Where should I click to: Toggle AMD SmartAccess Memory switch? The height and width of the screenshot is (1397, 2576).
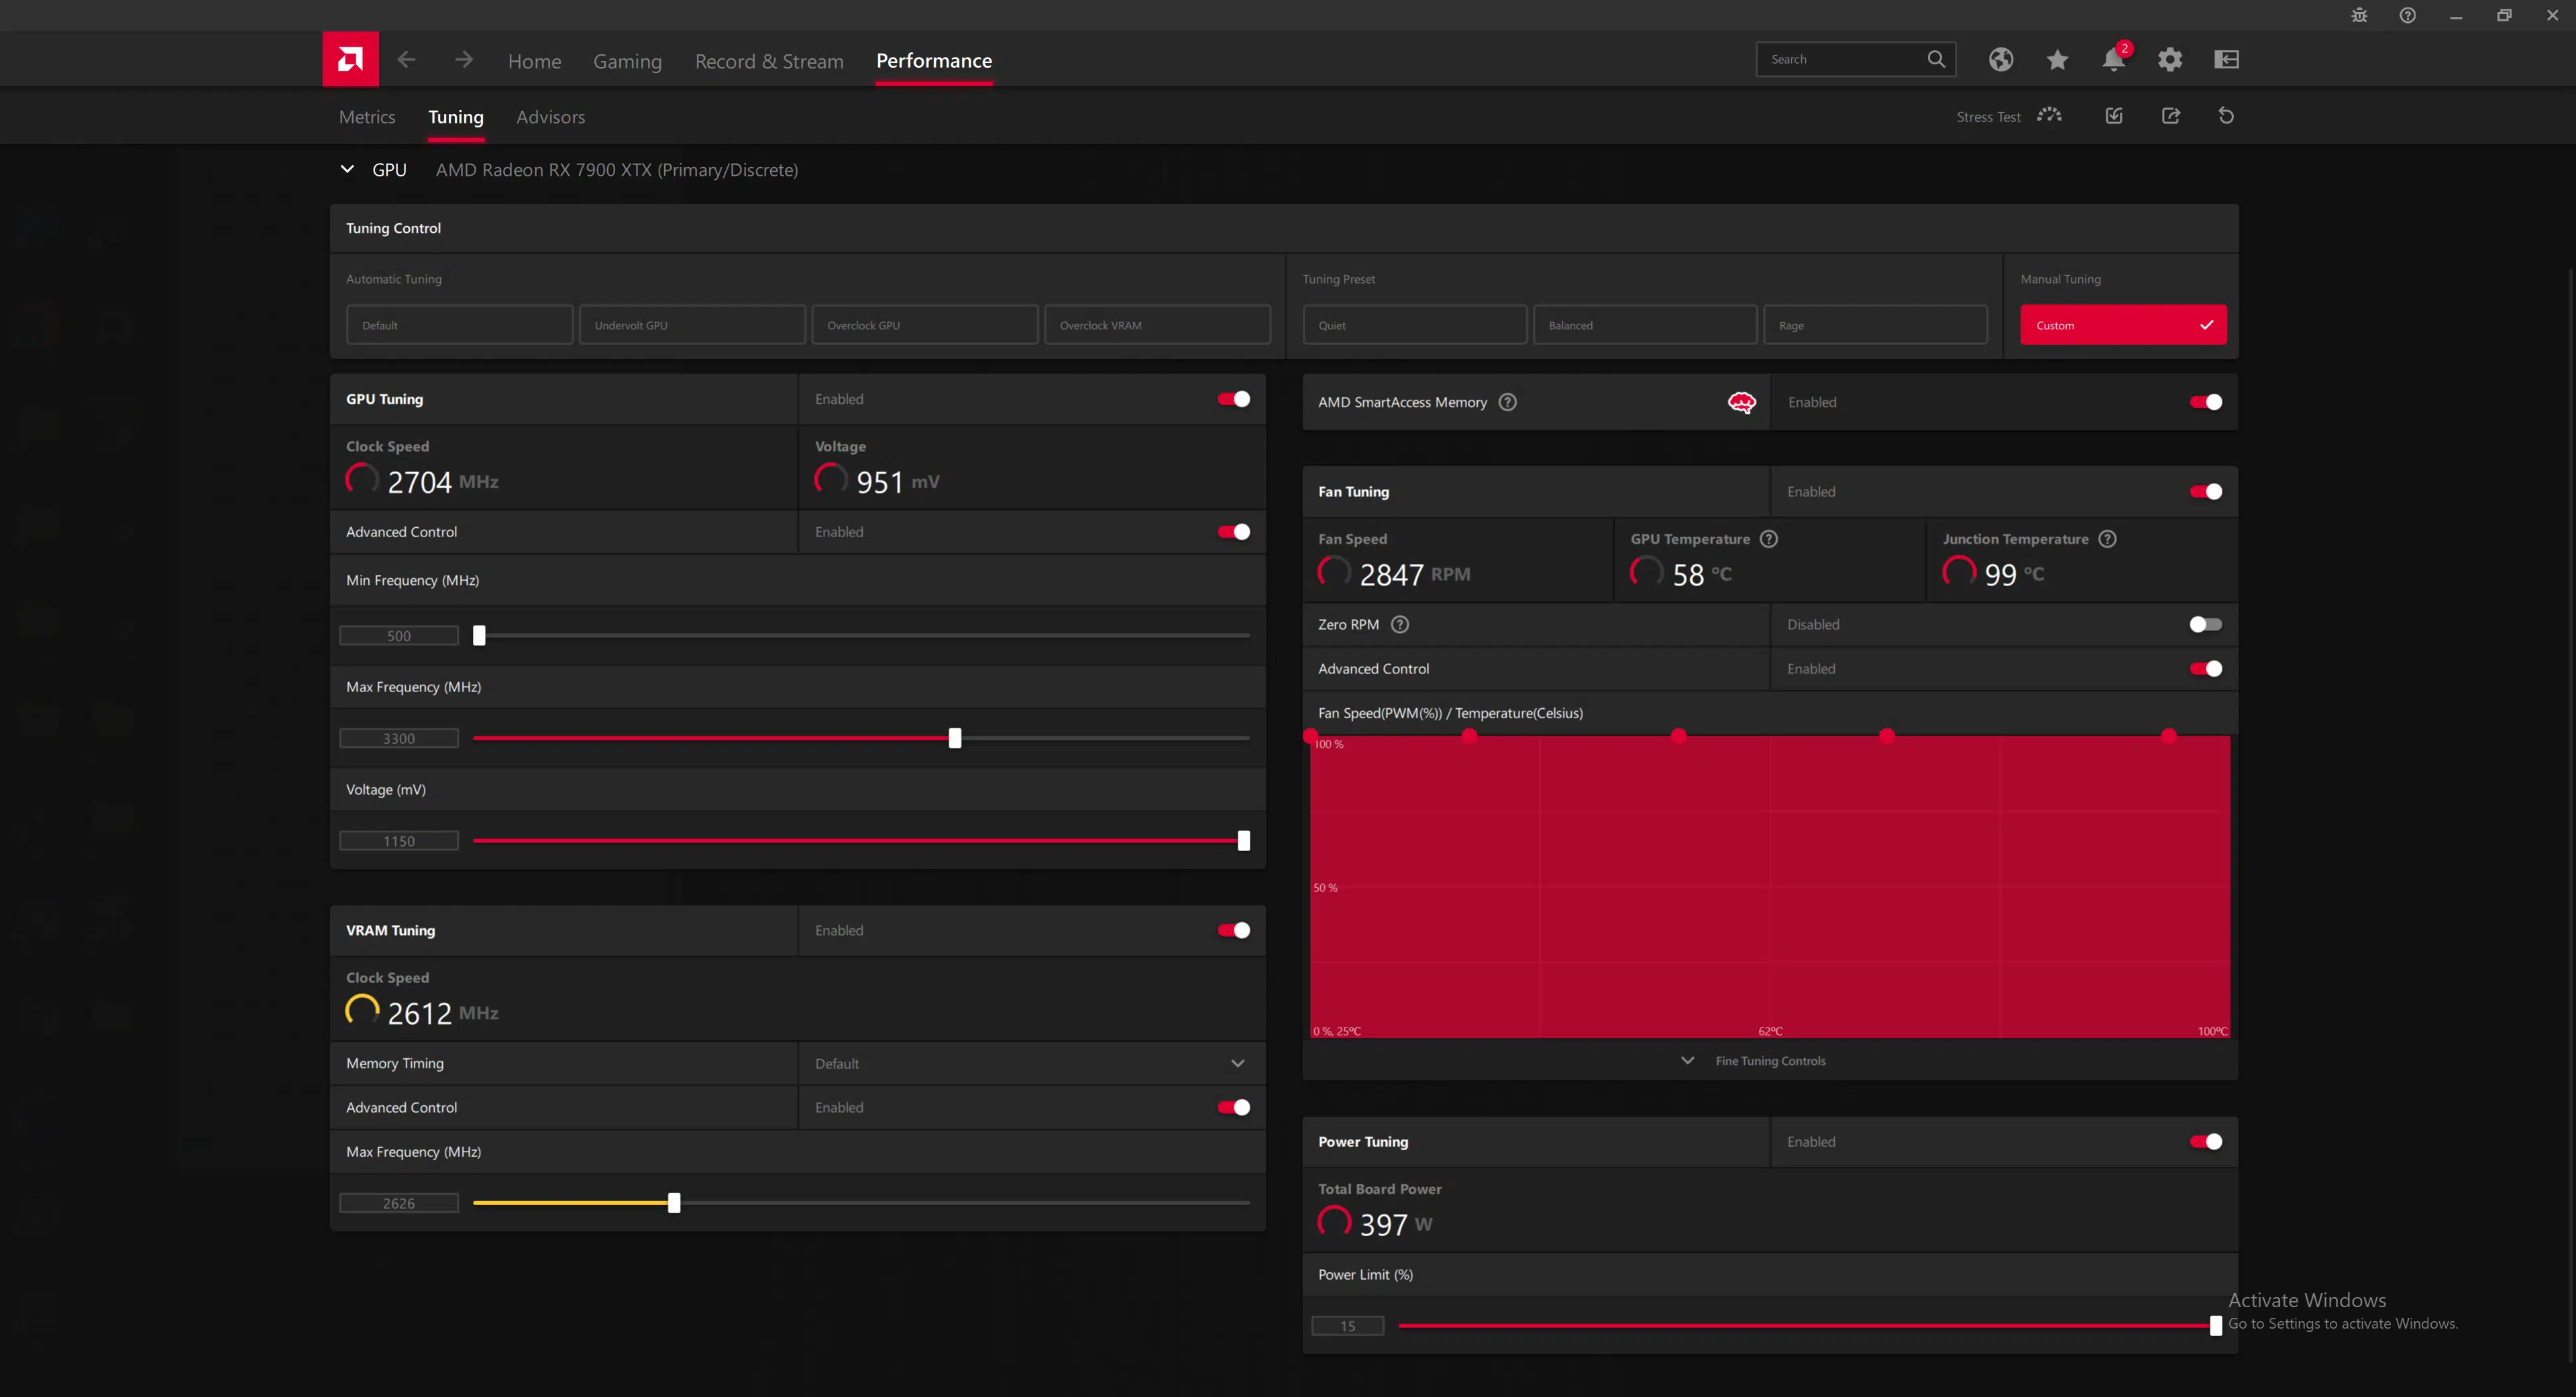coord(2205,402)
